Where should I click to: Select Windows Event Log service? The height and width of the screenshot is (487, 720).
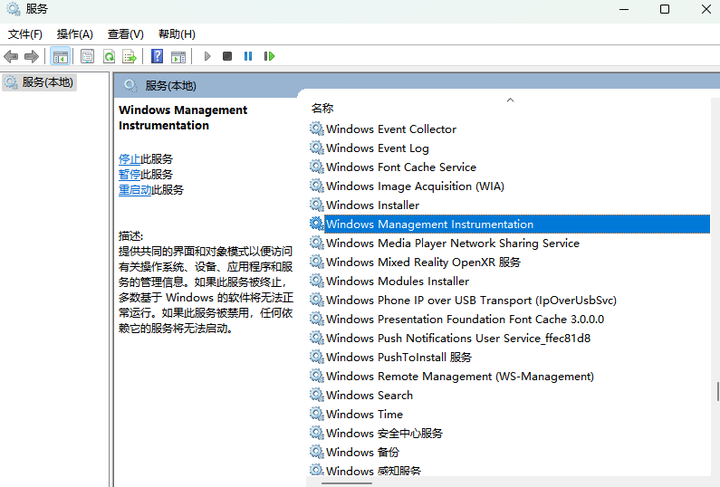[x=377, y=148]
